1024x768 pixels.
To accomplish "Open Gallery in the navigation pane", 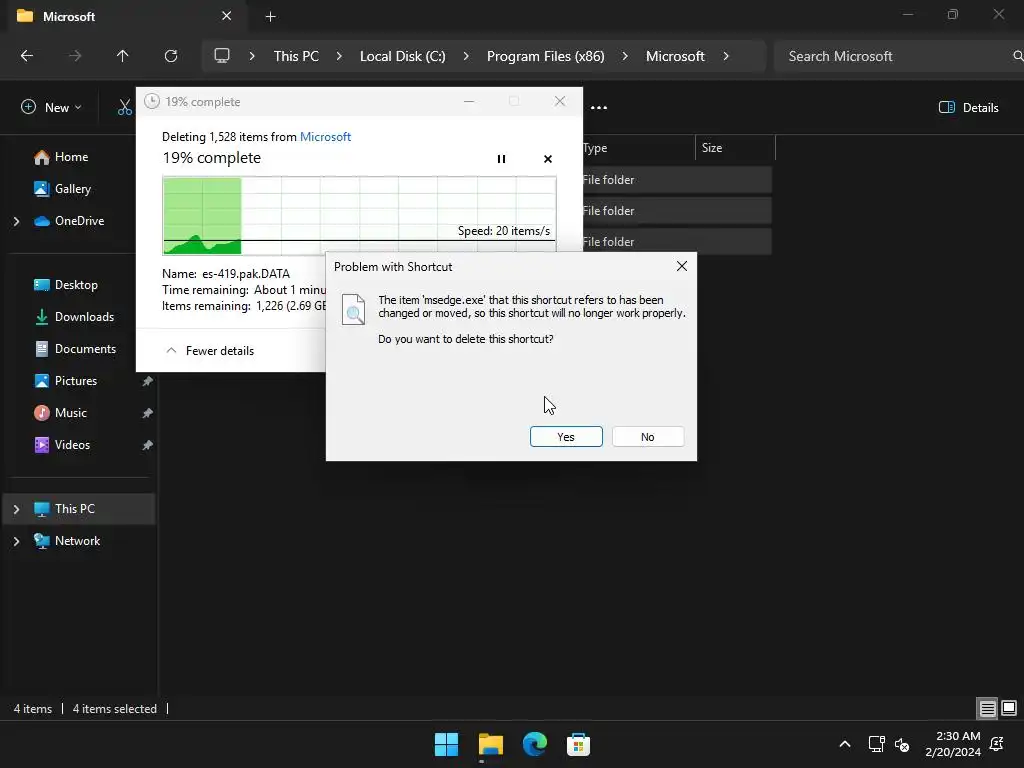I will point(72,189).
